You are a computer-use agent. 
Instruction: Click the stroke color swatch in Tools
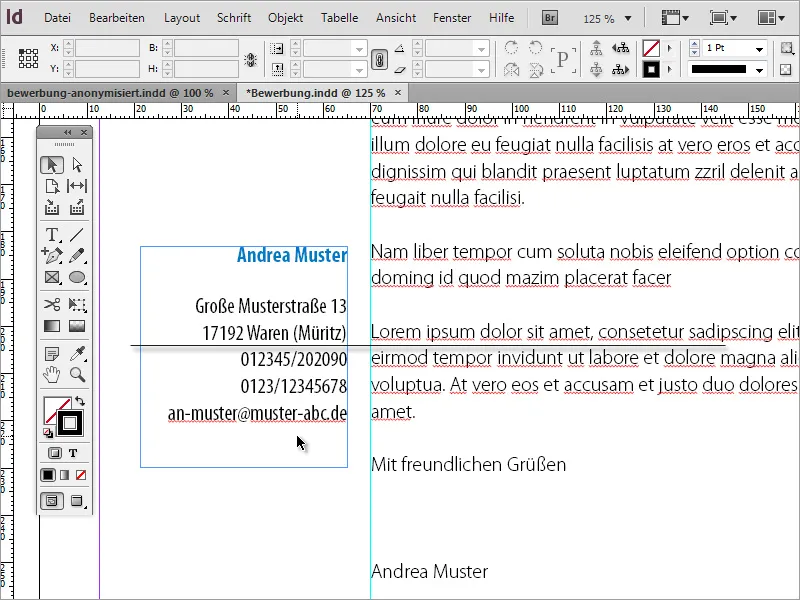(70, 423)
